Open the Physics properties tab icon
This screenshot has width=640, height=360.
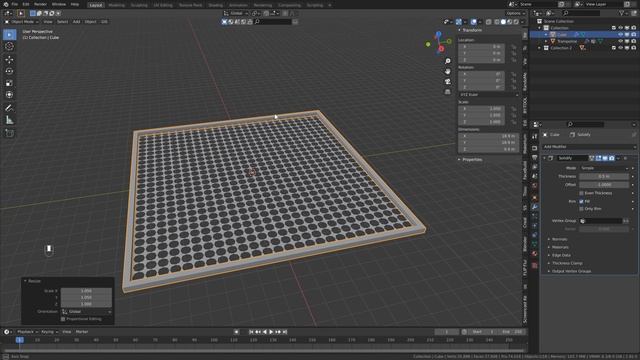535,226
